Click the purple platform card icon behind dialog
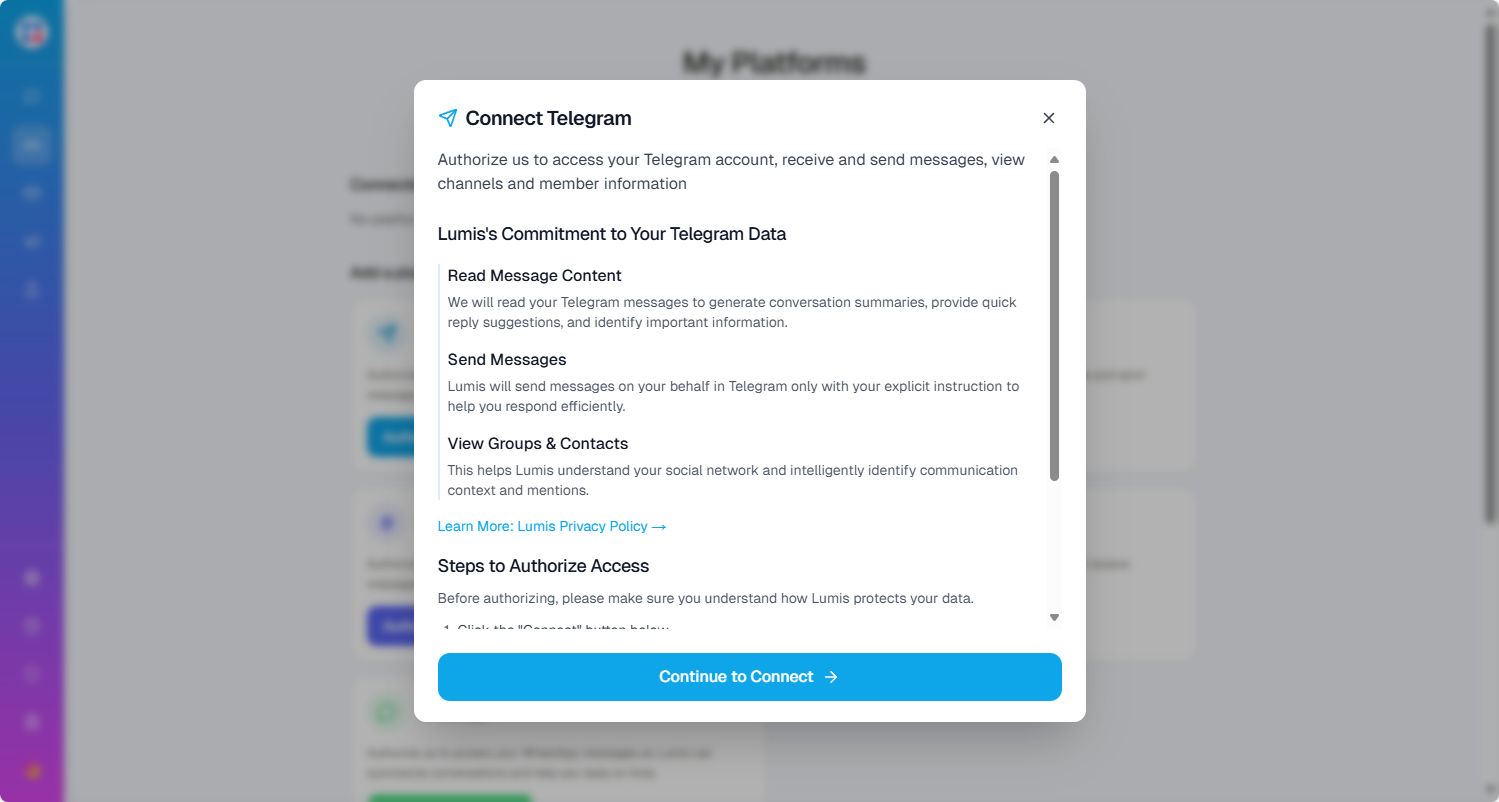The image size is (1499, 802). coord(385,522)
